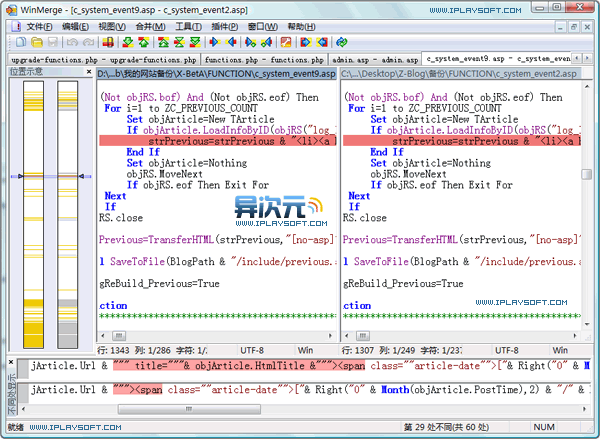600x439 pixels.
Task: Click Copy left and advance icon
Action: (x=266, y=42)
